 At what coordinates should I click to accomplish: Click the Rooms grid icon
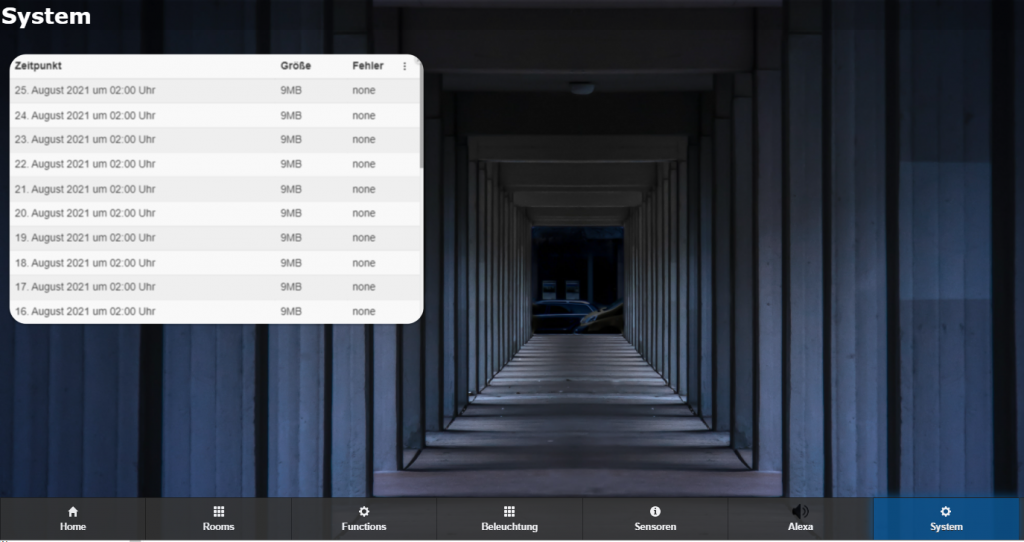point(218,511)
